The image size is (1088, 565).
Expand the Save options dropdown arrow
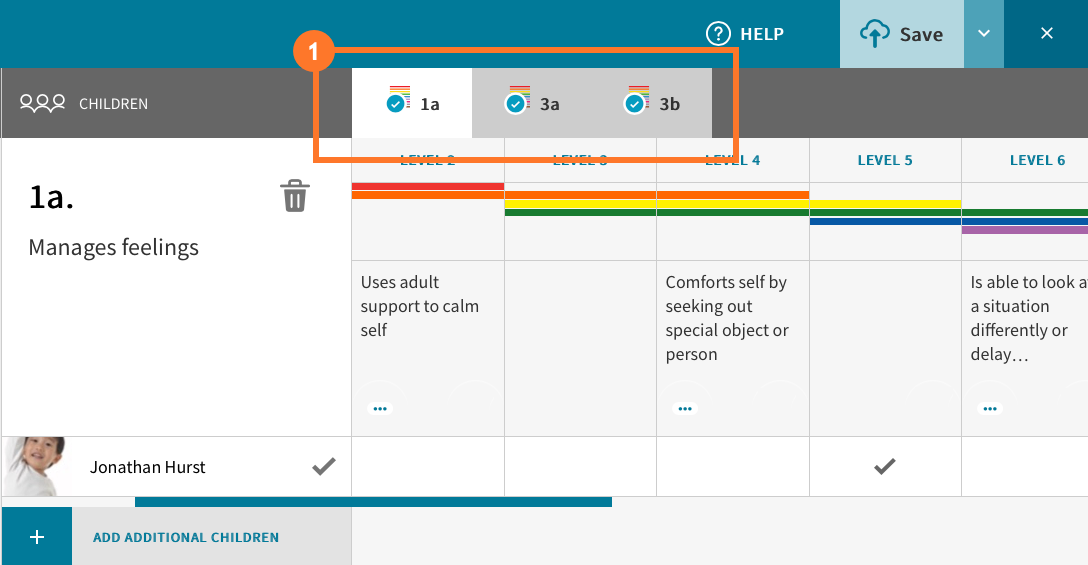click(984, 34)
